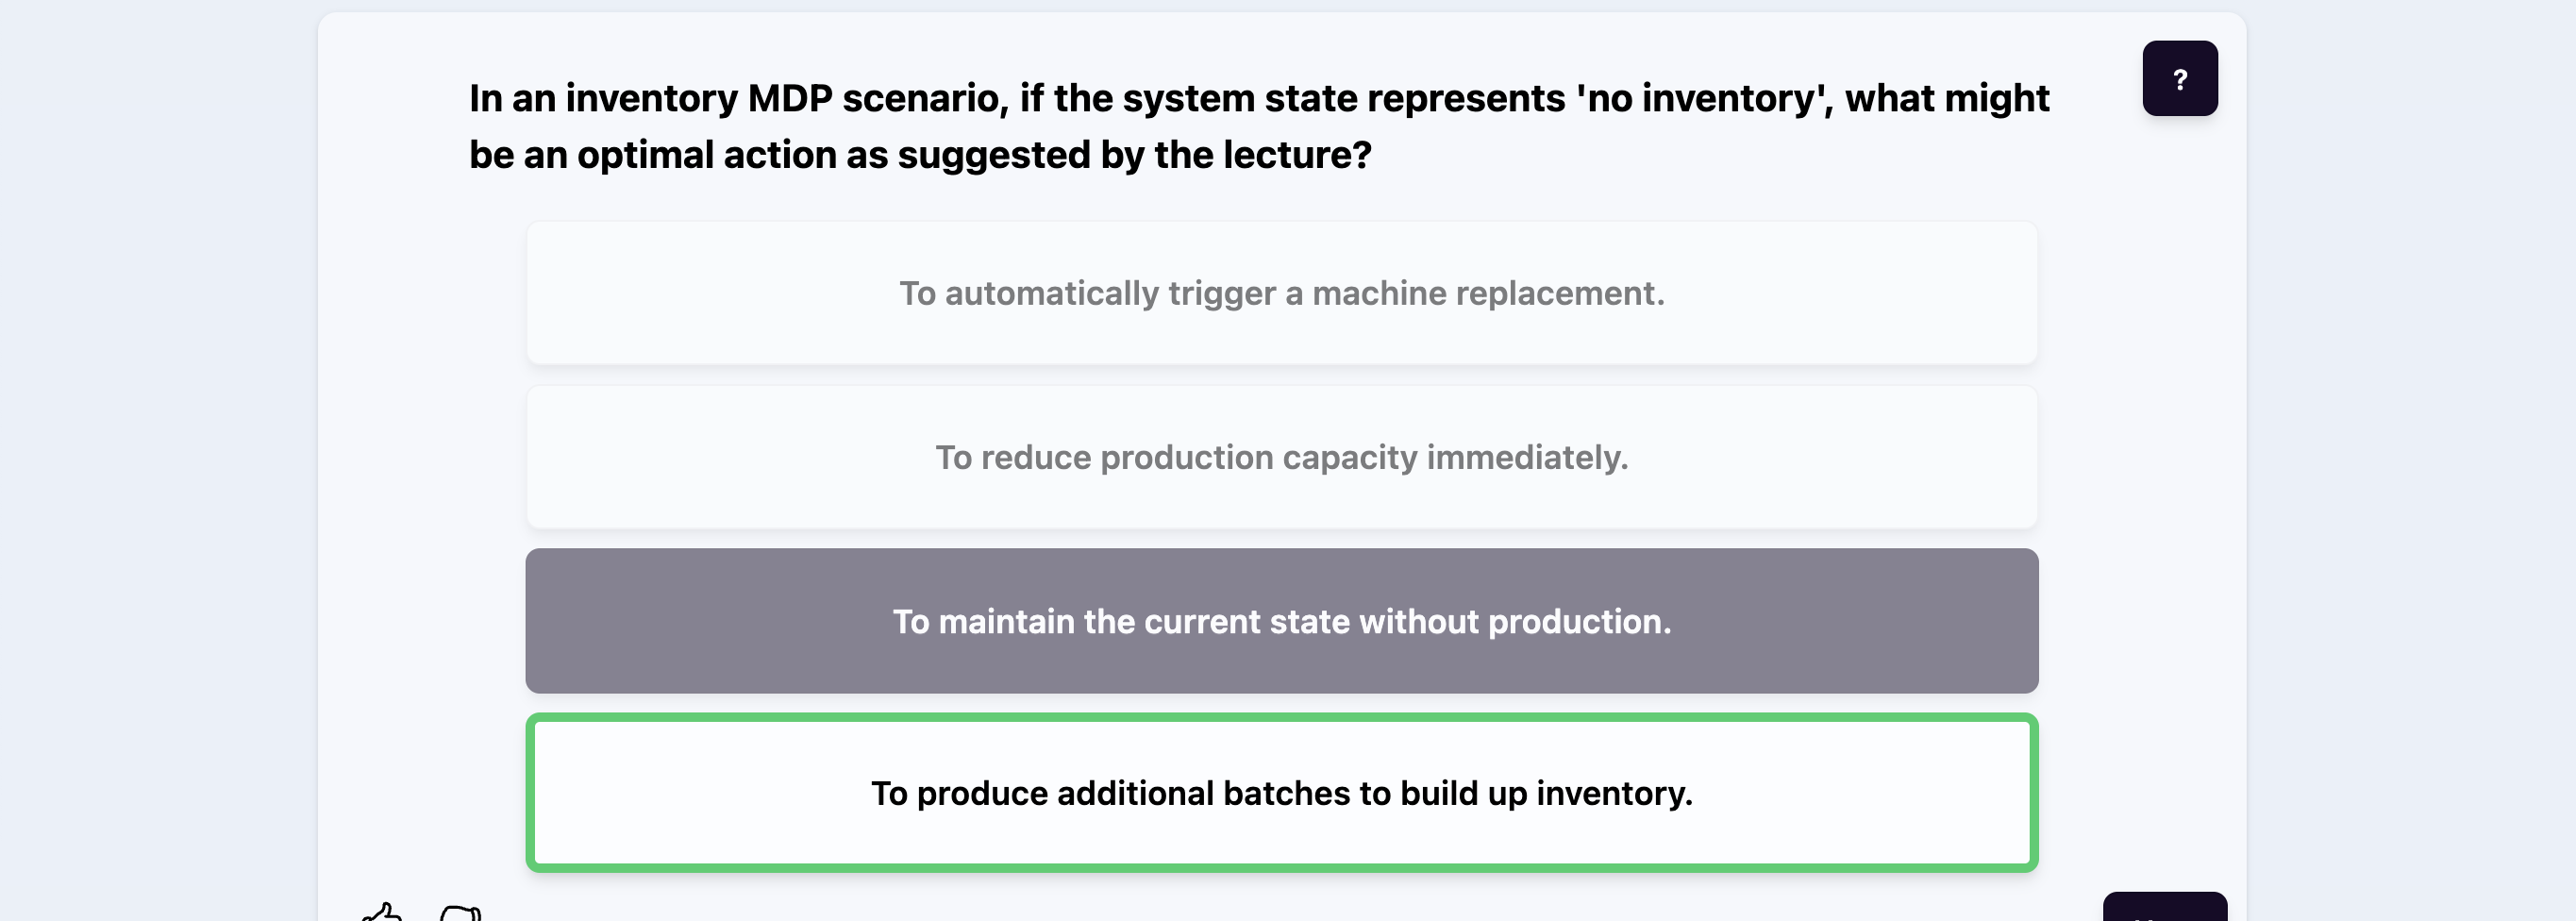Click the text 'build up inventory'
Viewport: 2576px width, 921px height.
[x=1546, y=794]
